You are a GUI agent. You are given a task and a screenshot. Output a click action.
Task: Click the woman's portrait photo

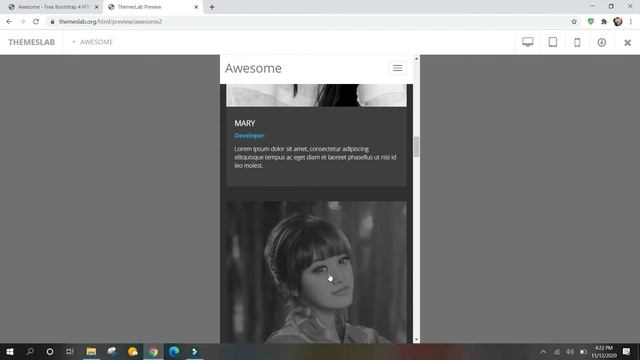click(316, 272)
